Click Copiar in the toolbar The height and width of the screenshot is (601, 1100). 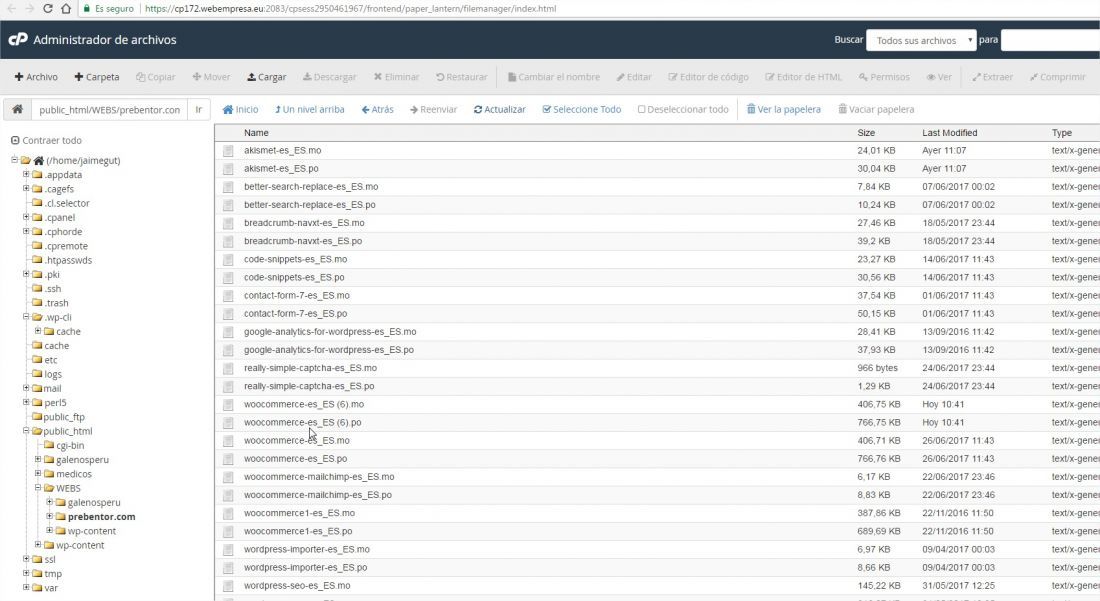click(x=156, y=76)
